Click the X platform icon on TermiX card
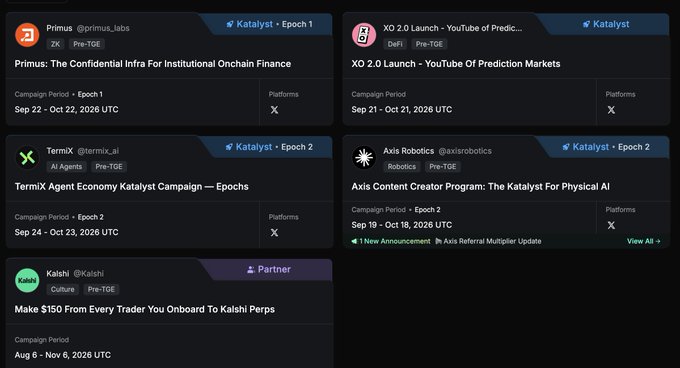The image size is (680, 368). (x=275, y=233)
